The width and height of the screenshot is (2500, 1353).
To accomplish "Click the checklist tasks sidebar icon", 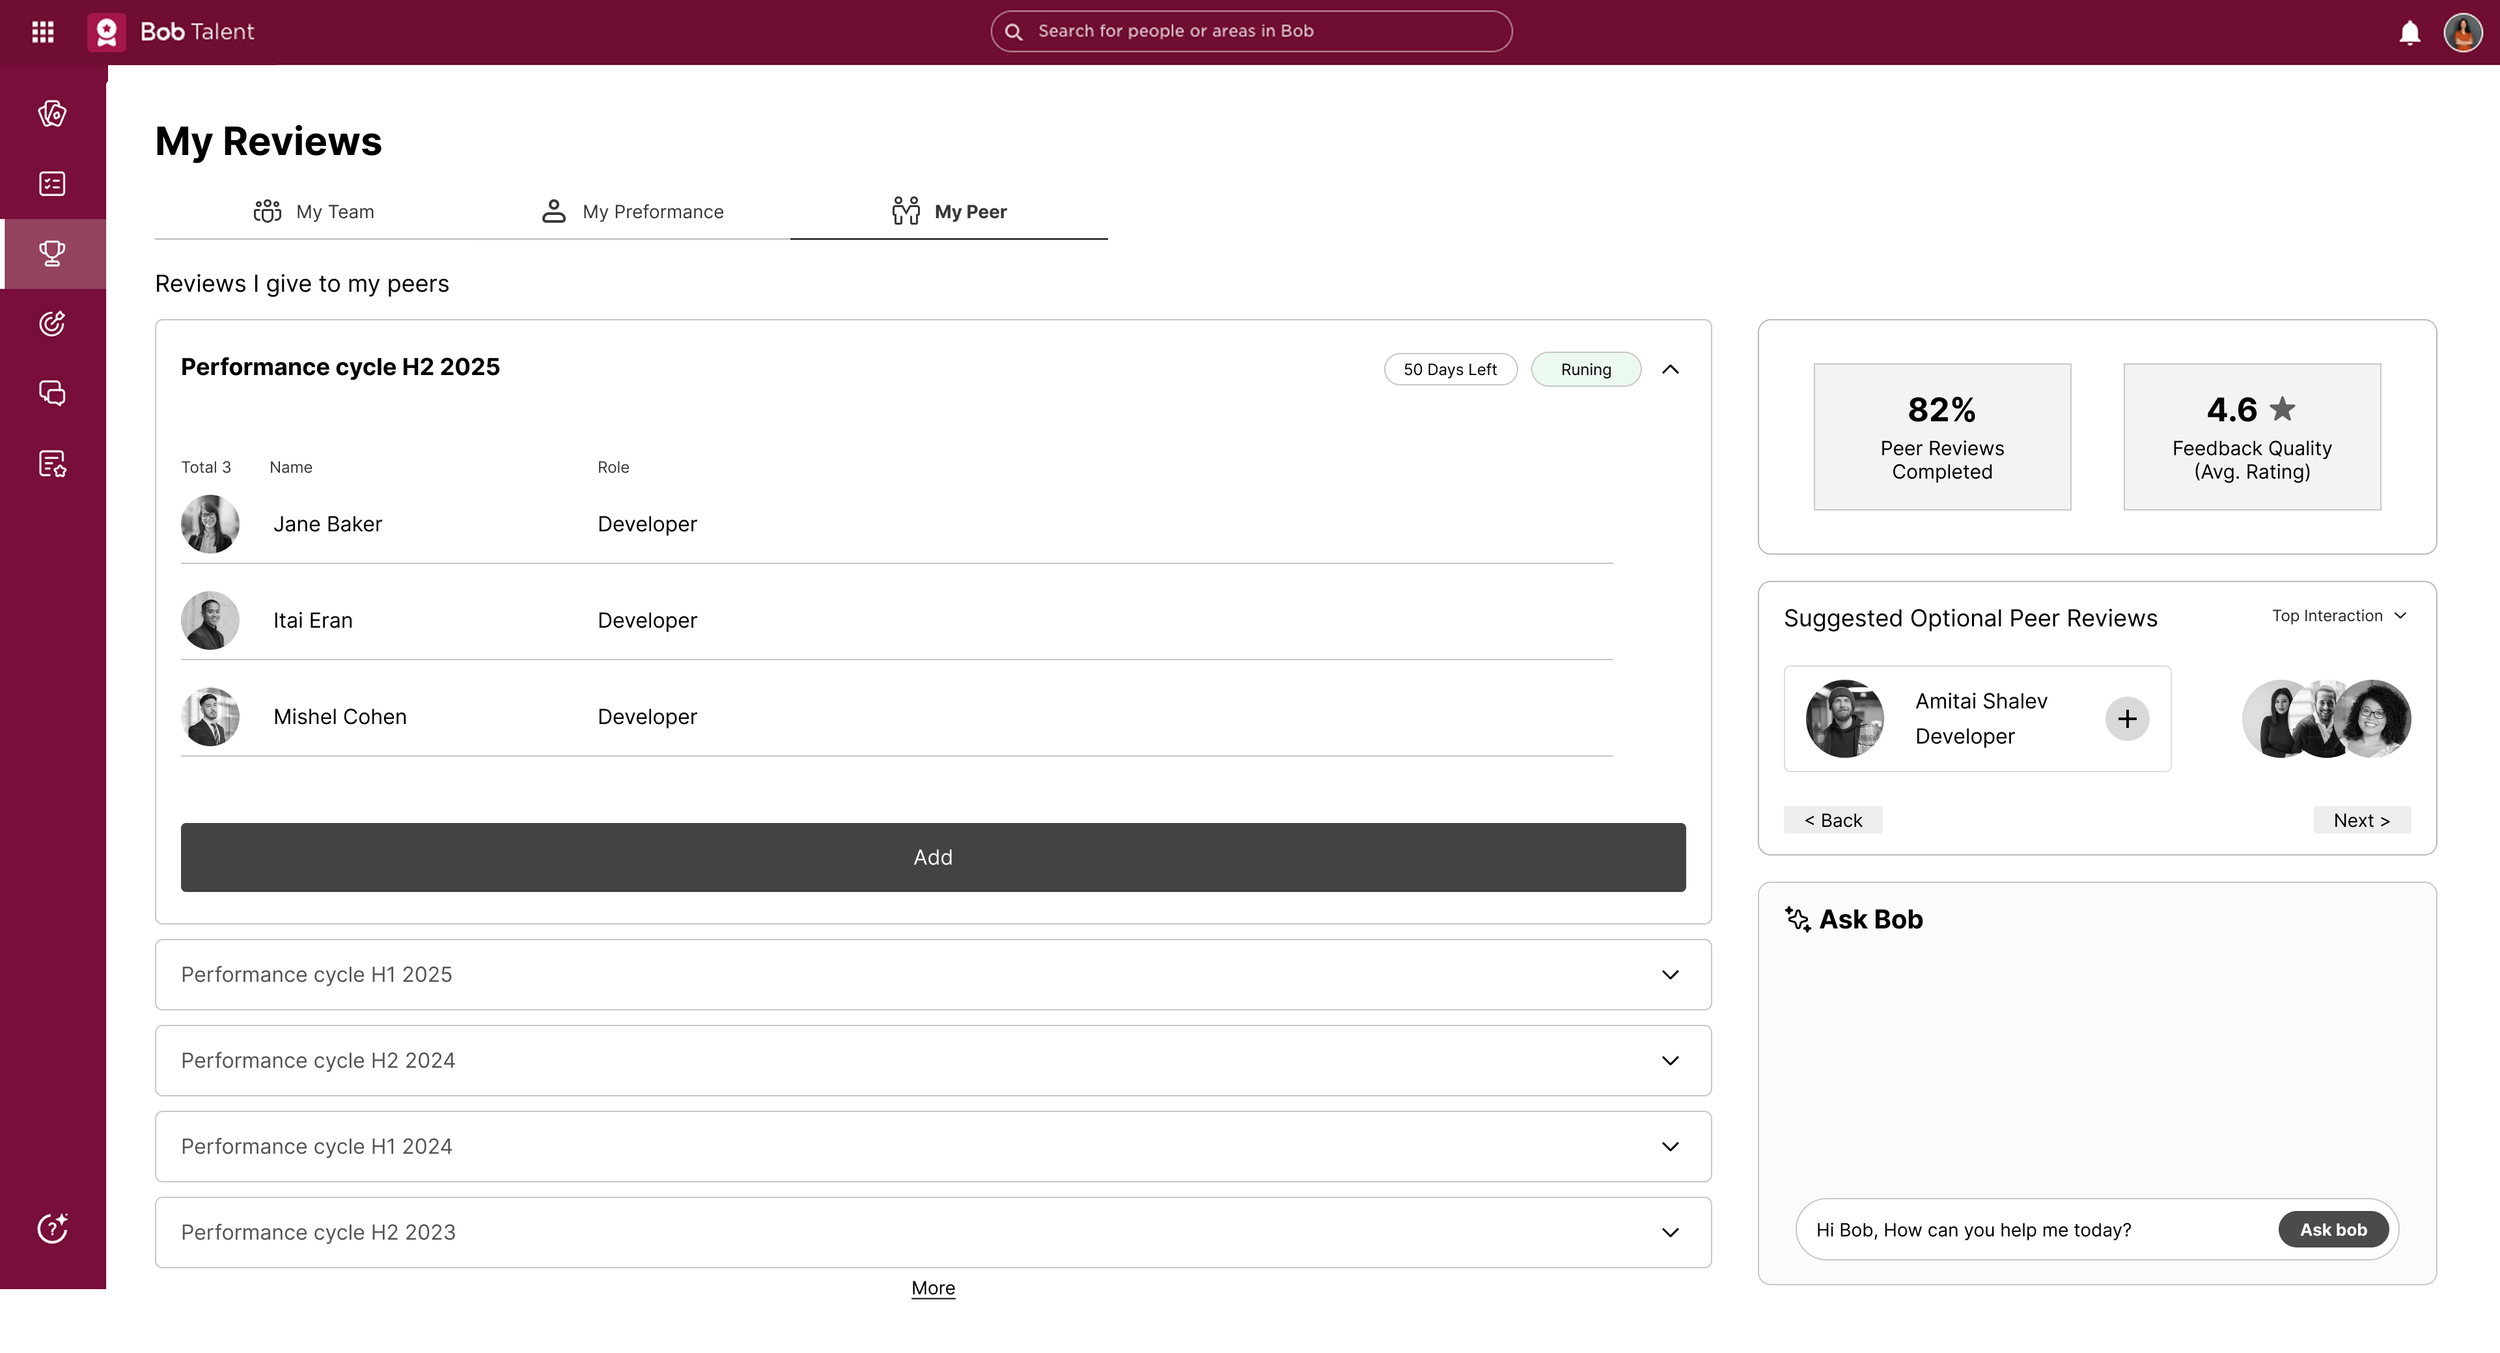I will coord(52,184).
